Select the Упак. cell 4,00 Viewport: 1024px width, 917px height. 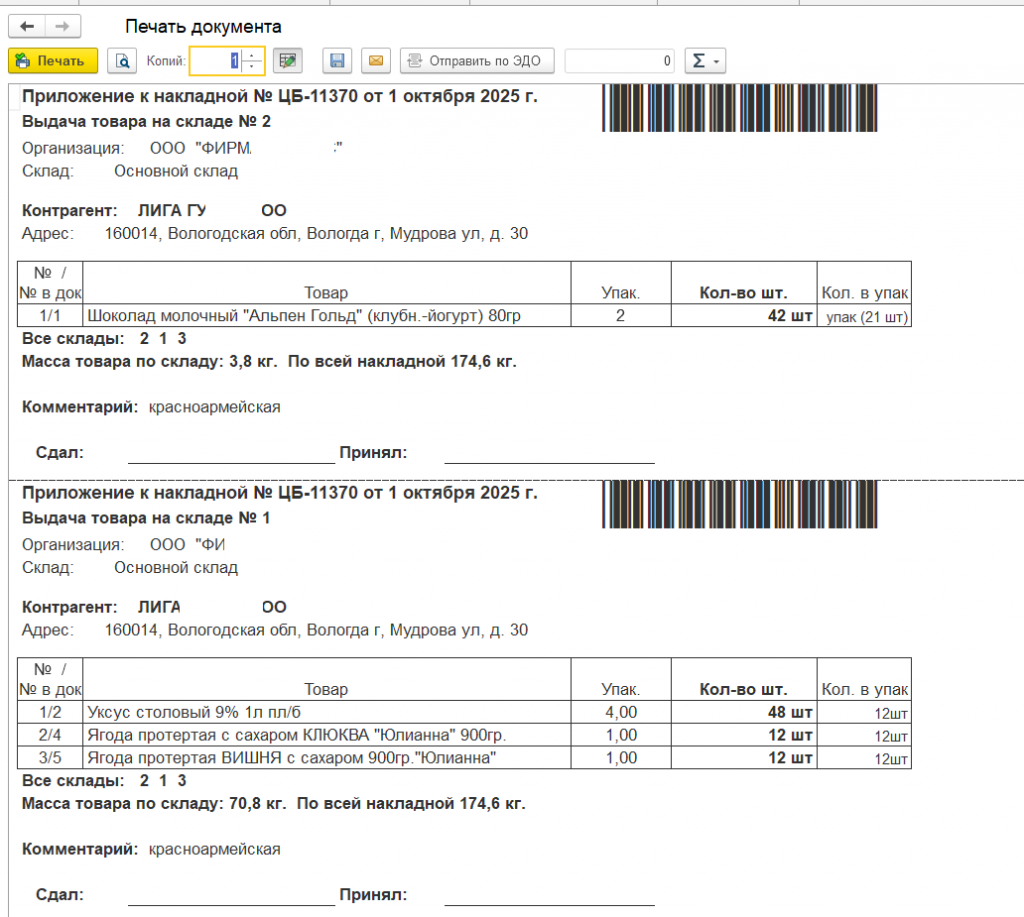[x=621, y=712]
